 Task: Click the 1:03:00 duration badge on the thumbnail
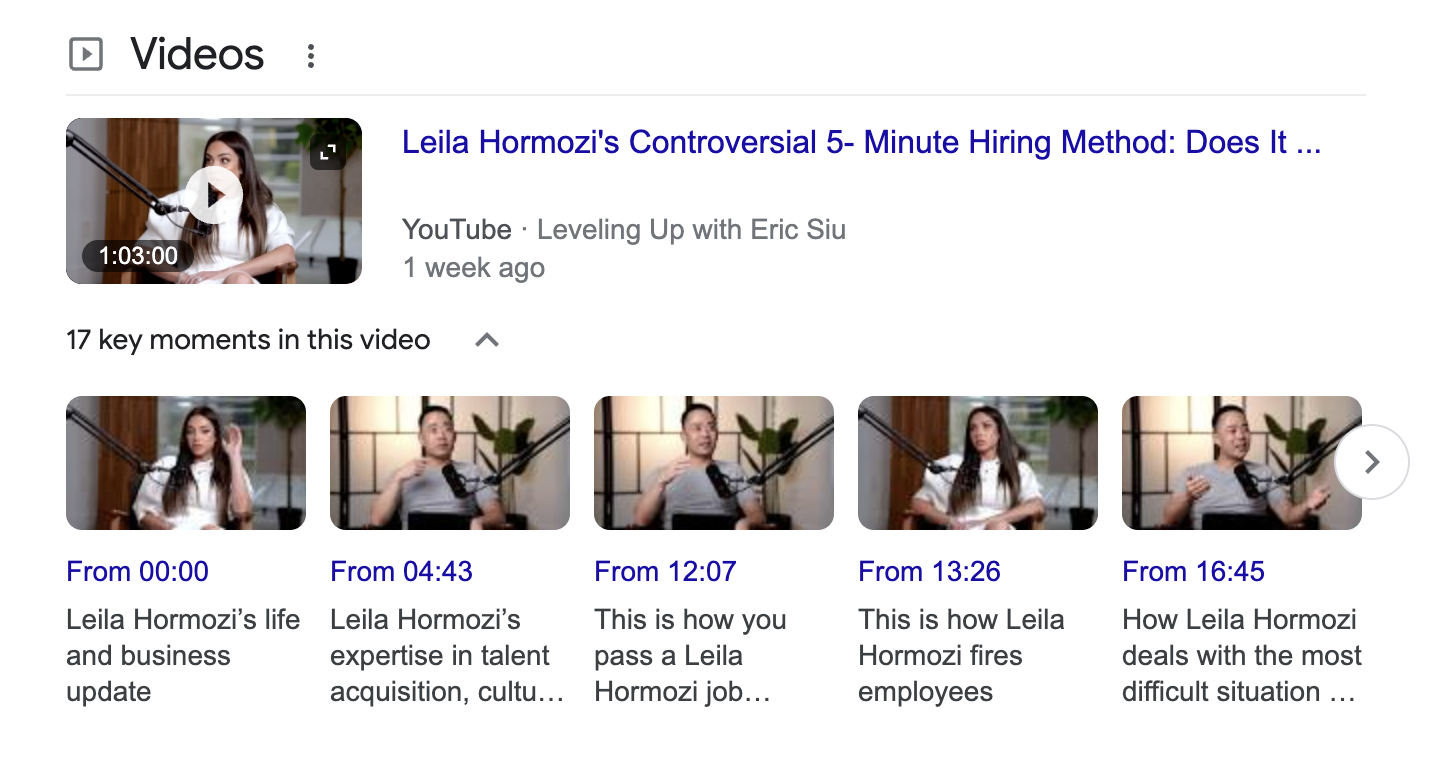pos(138,256)
